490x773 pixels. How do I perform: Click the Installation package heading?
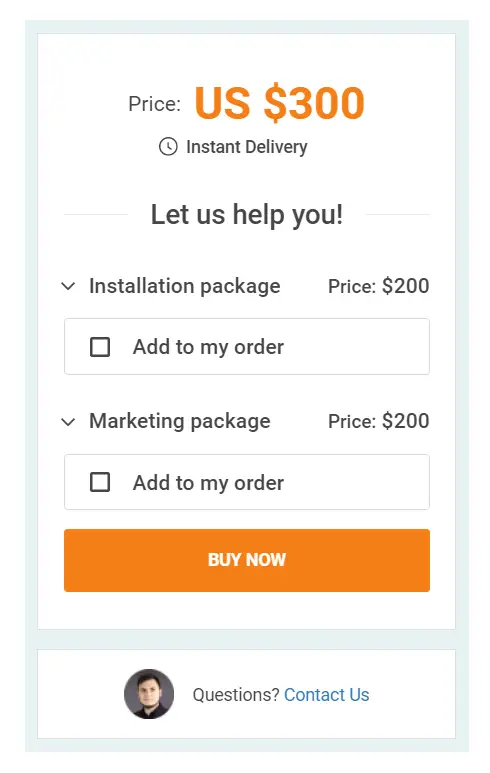point(184,286)
